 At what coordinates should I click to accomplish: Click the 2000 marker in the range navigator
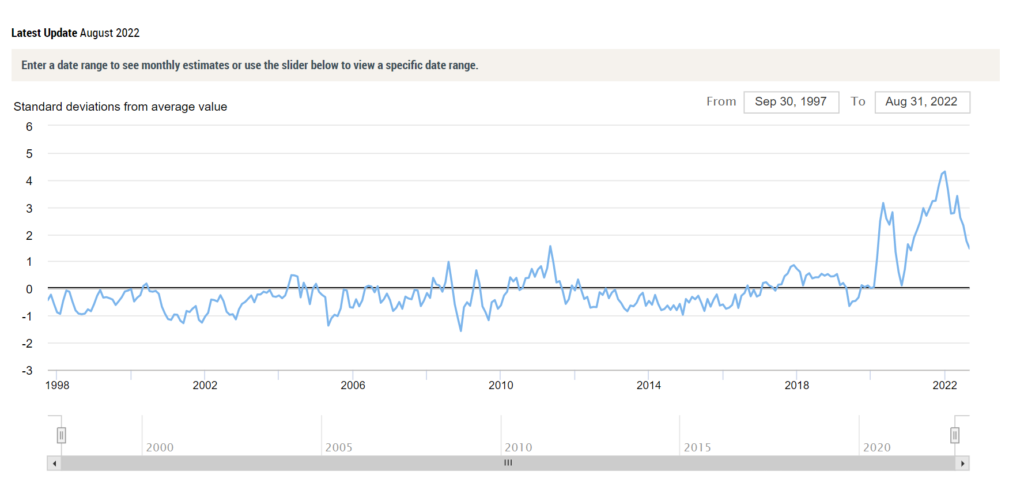coord(159,448)
